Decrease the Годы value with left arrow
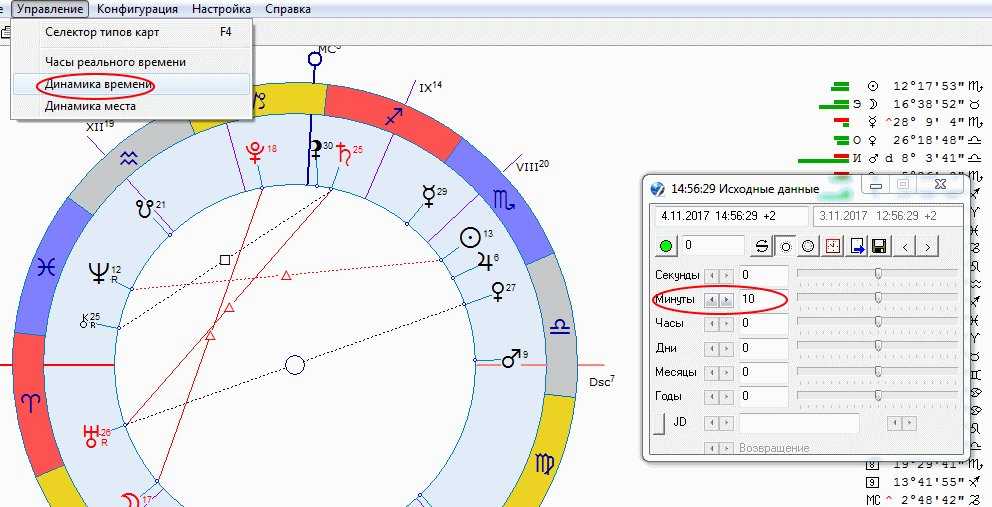 pyautogui.click(x=712, y=397)
